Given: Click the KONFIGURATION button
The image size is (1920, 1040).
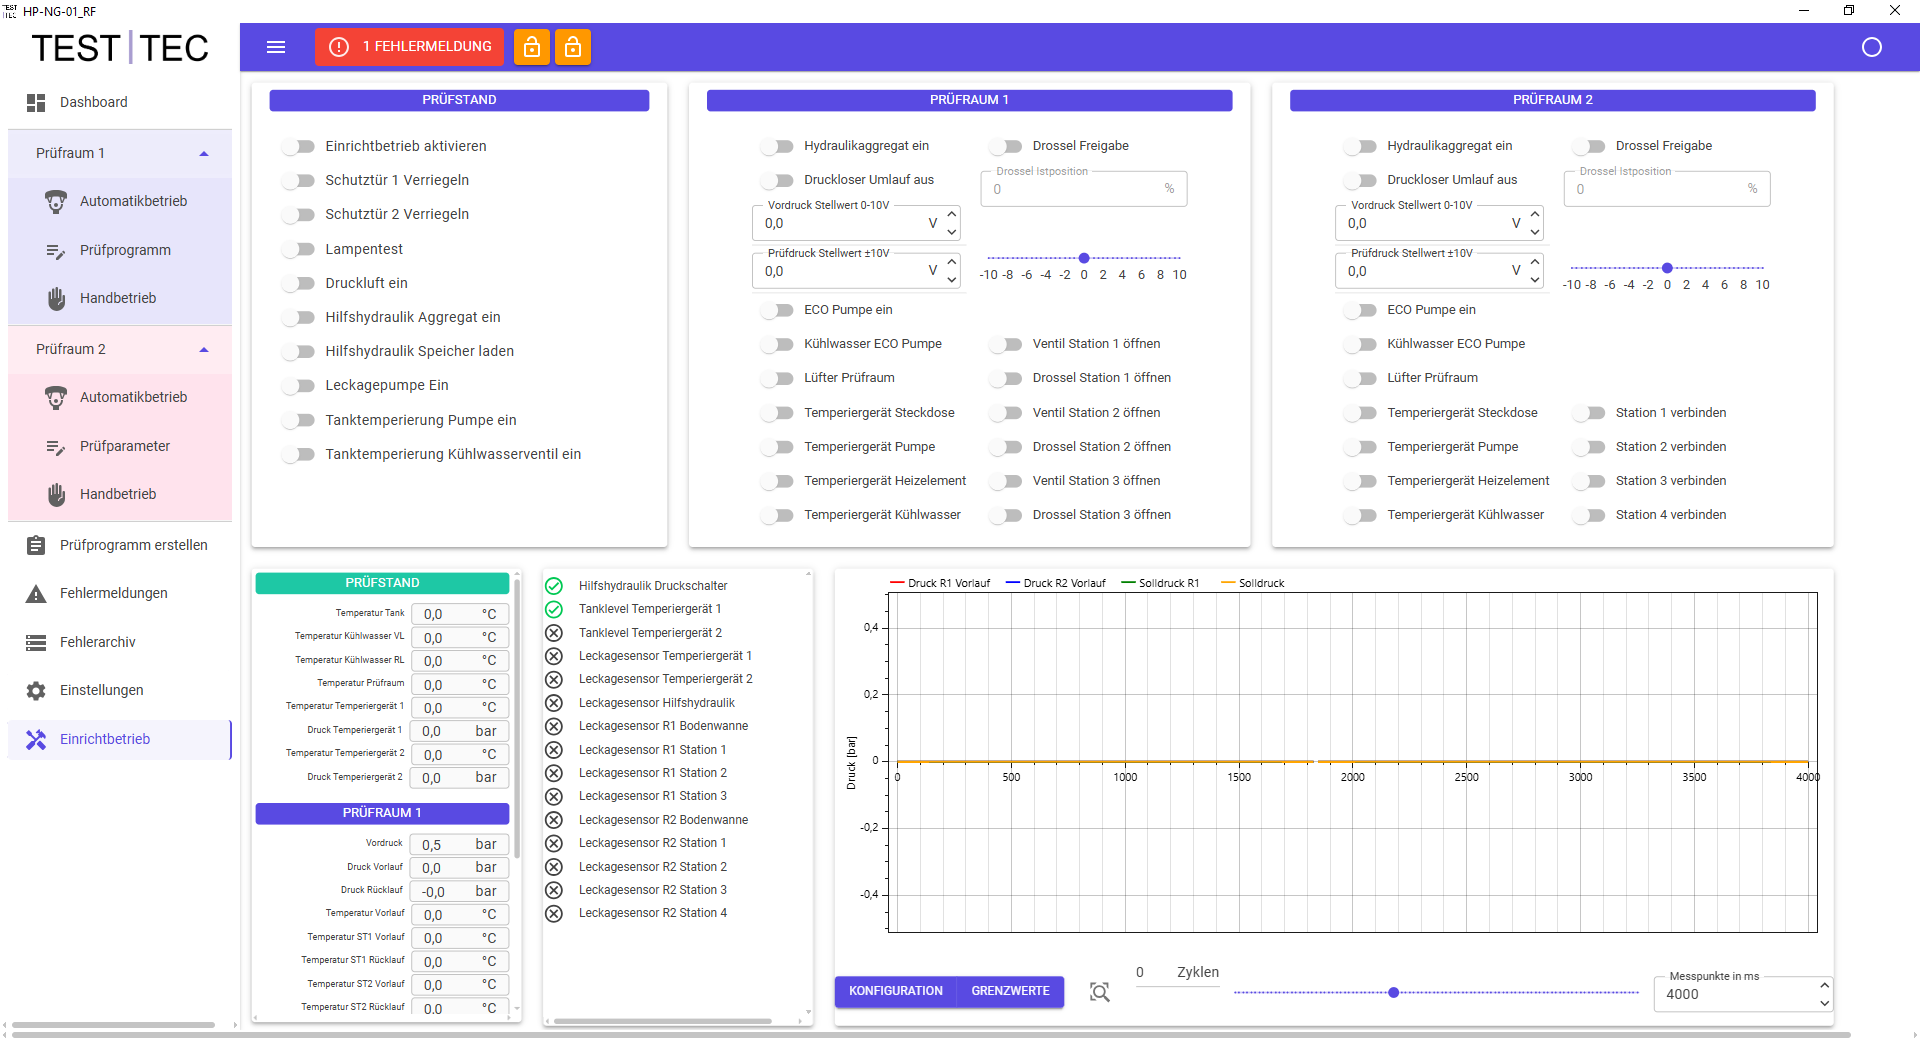Looking at the screenshot, I should pyautogui.click(x=895, y=991).
